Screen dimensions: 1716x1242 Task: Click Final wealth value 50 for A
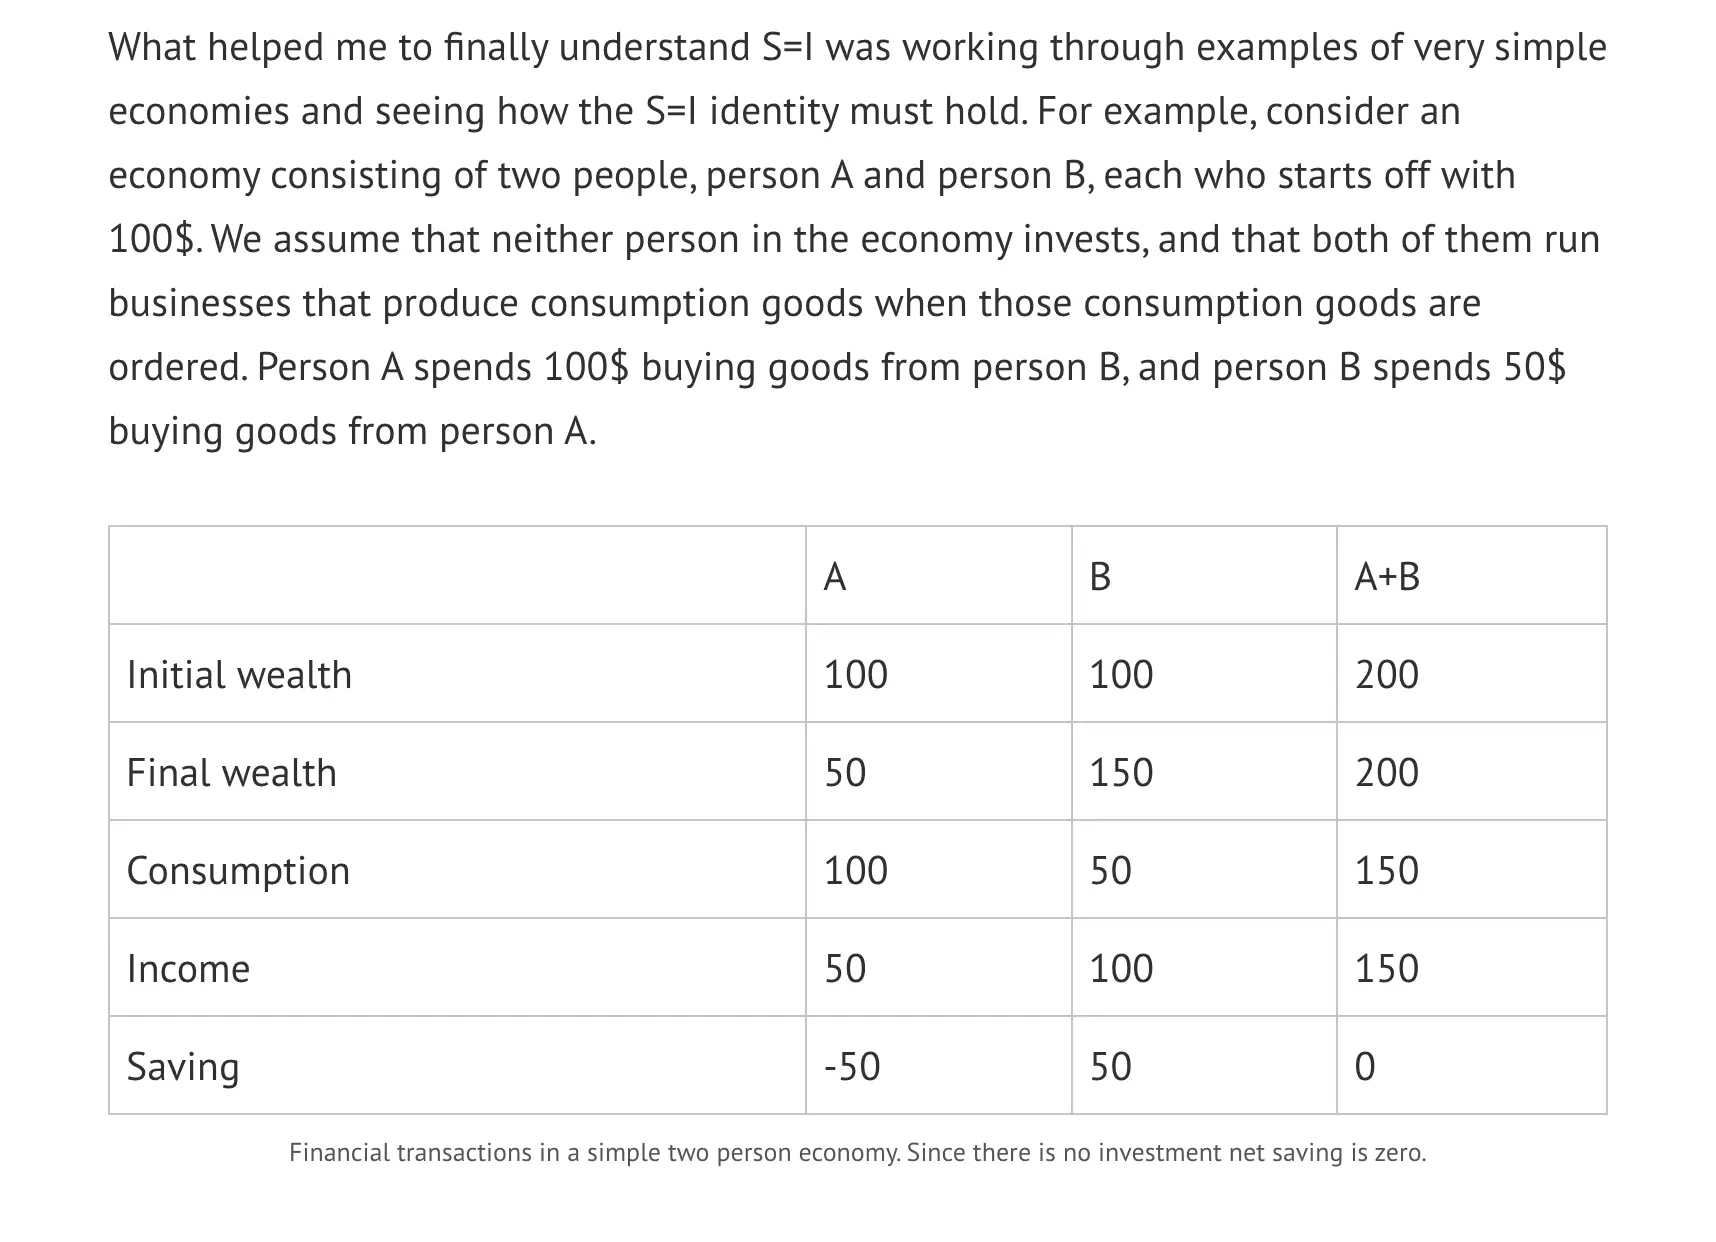pyautogui.click(x=845, y=773)
